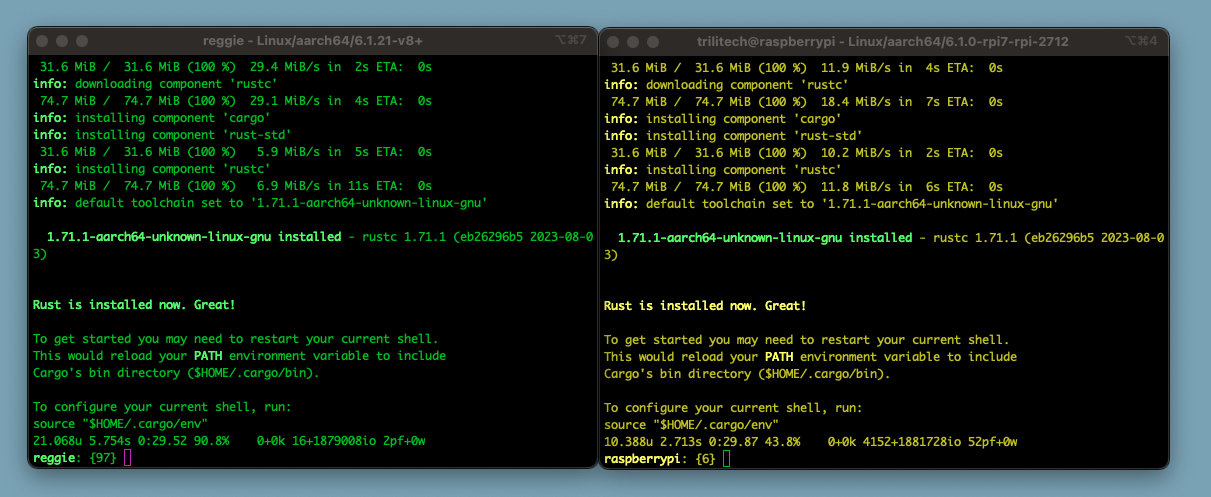Click the 'raspberrypi: {6}' prompt text
1211x497 pixels.
tap(660, 458)
